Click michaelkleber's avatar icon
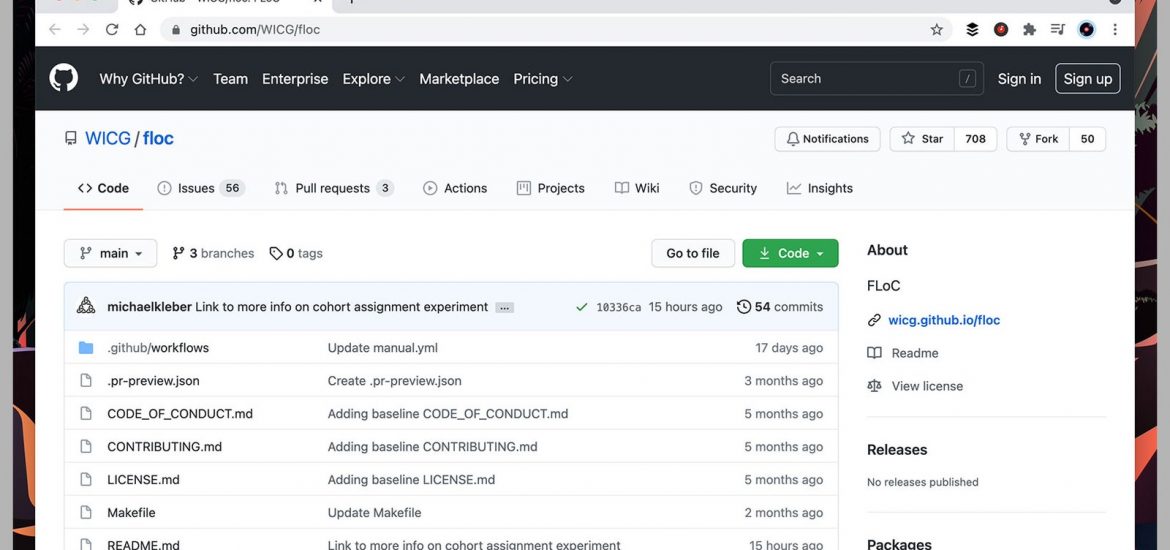Screen dimensions: 1170x550 (86, 306)
